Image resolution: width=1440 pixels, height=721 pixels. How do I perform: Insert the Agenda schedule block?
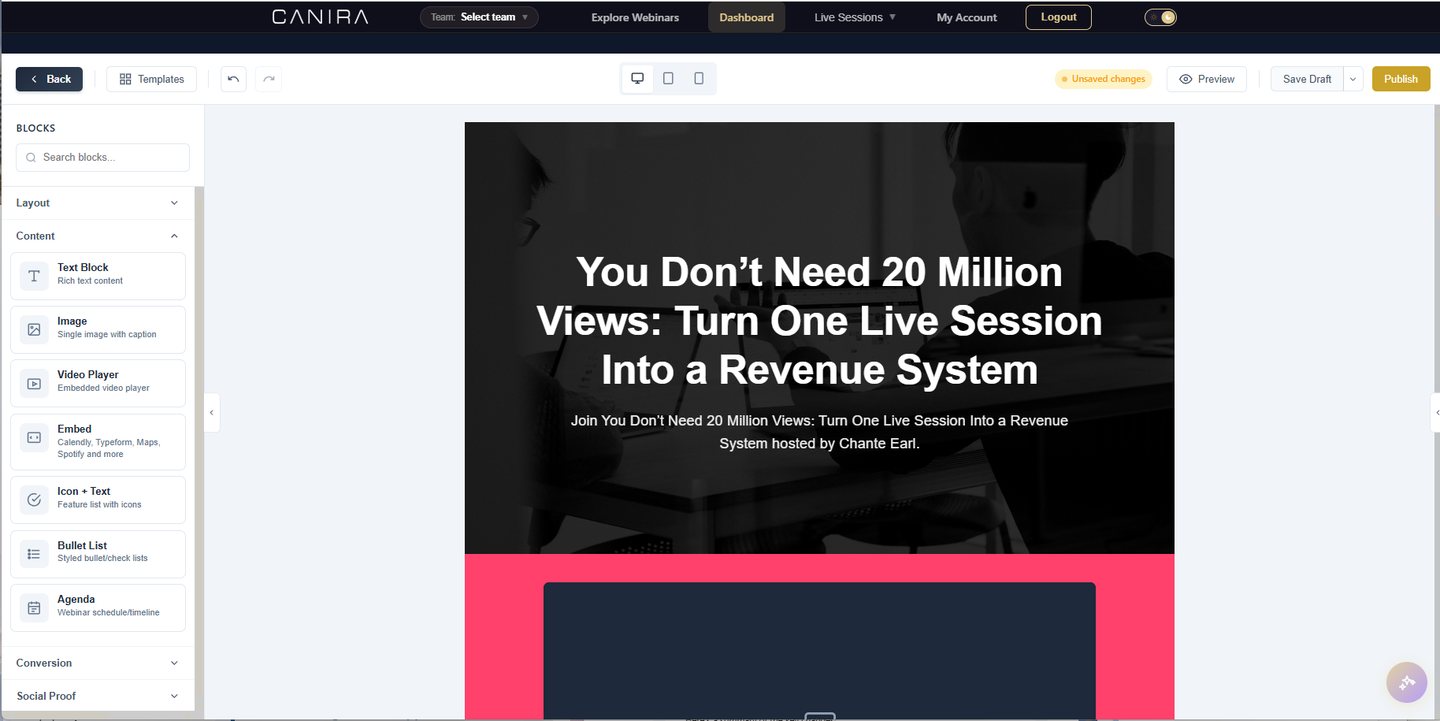click(98, 607)
